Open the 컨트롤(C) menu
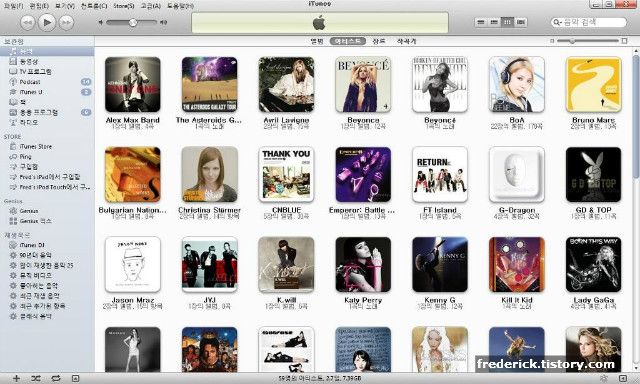The image size is (640, 384). click(x=94, y=6)
